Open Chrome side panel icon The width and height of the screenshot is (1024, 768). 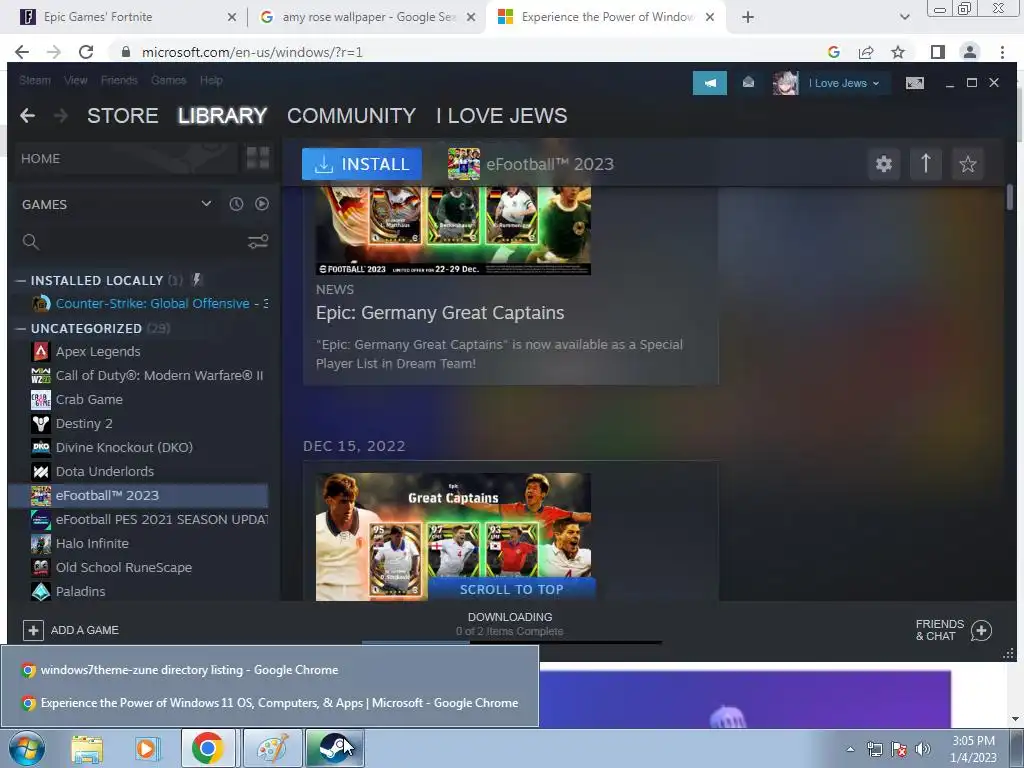(938, 52)
